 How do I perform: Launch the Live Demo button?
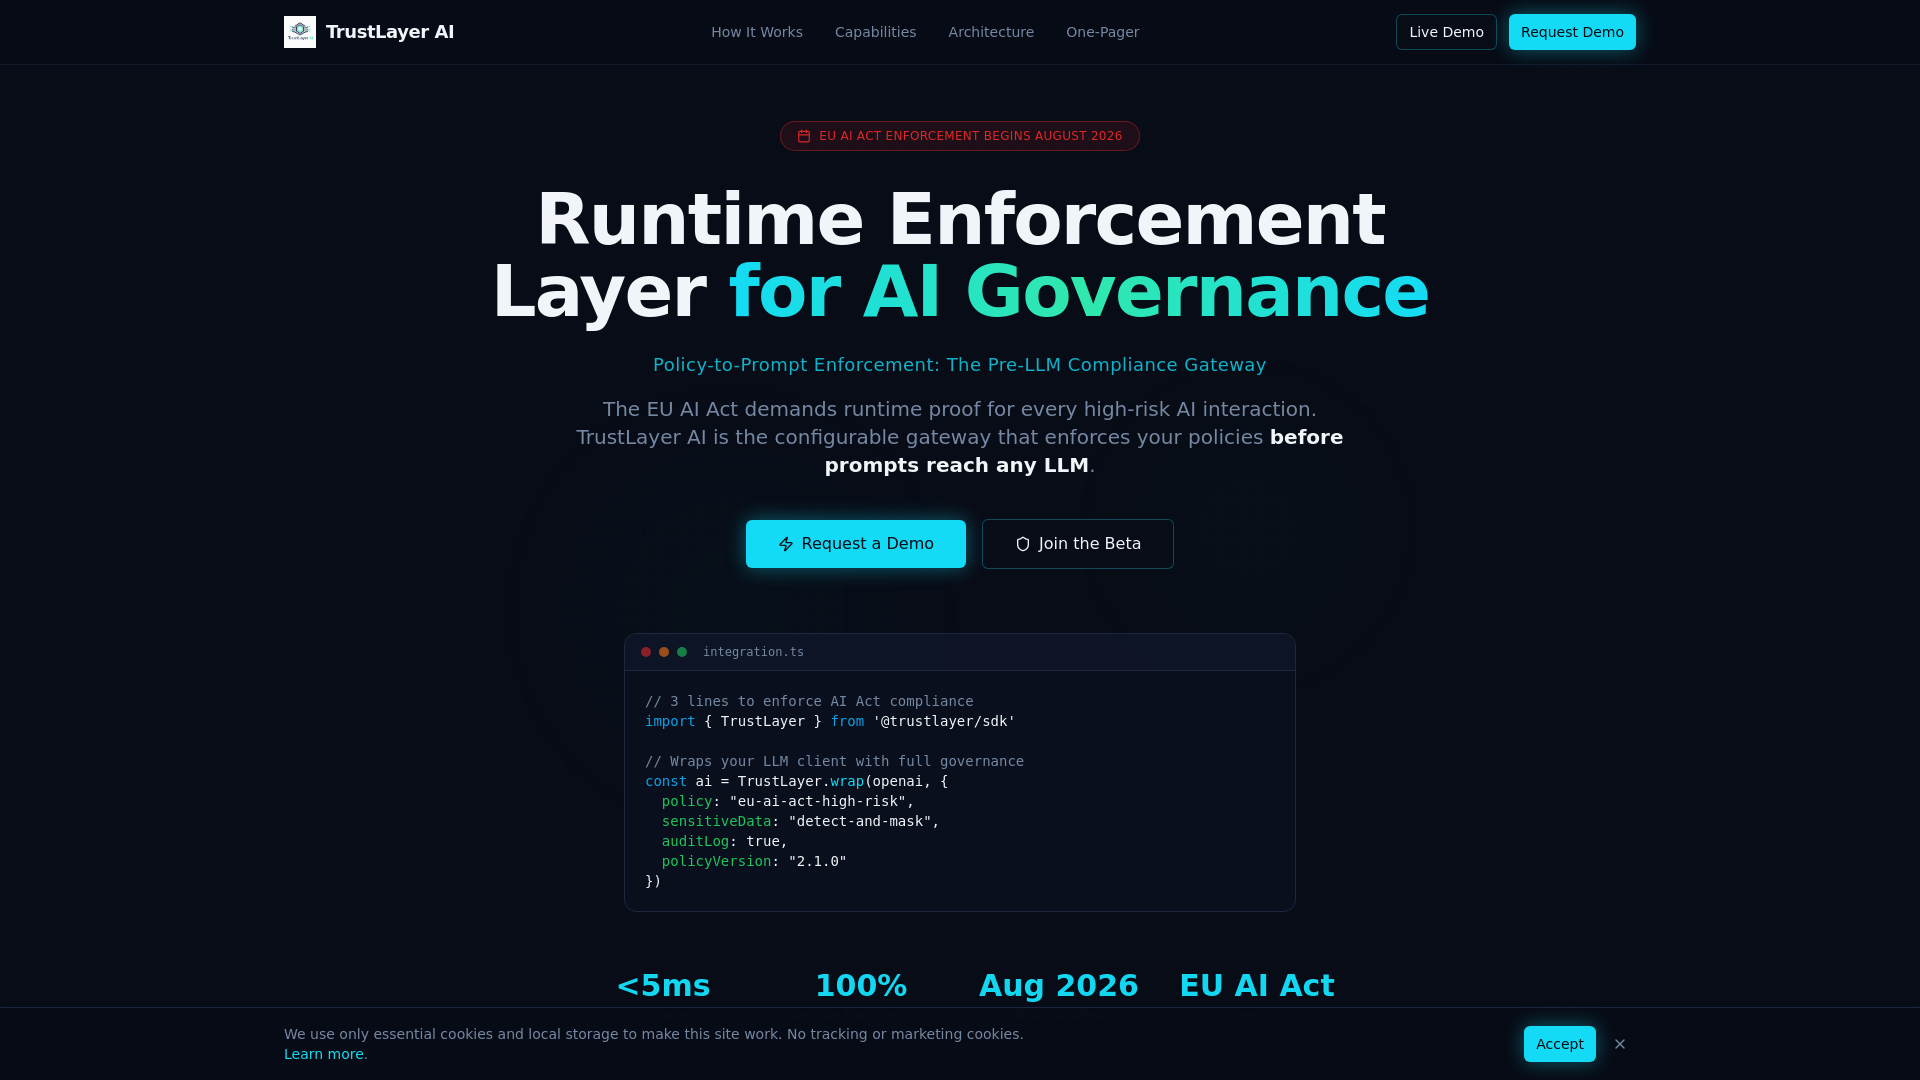coord(1446,32)
